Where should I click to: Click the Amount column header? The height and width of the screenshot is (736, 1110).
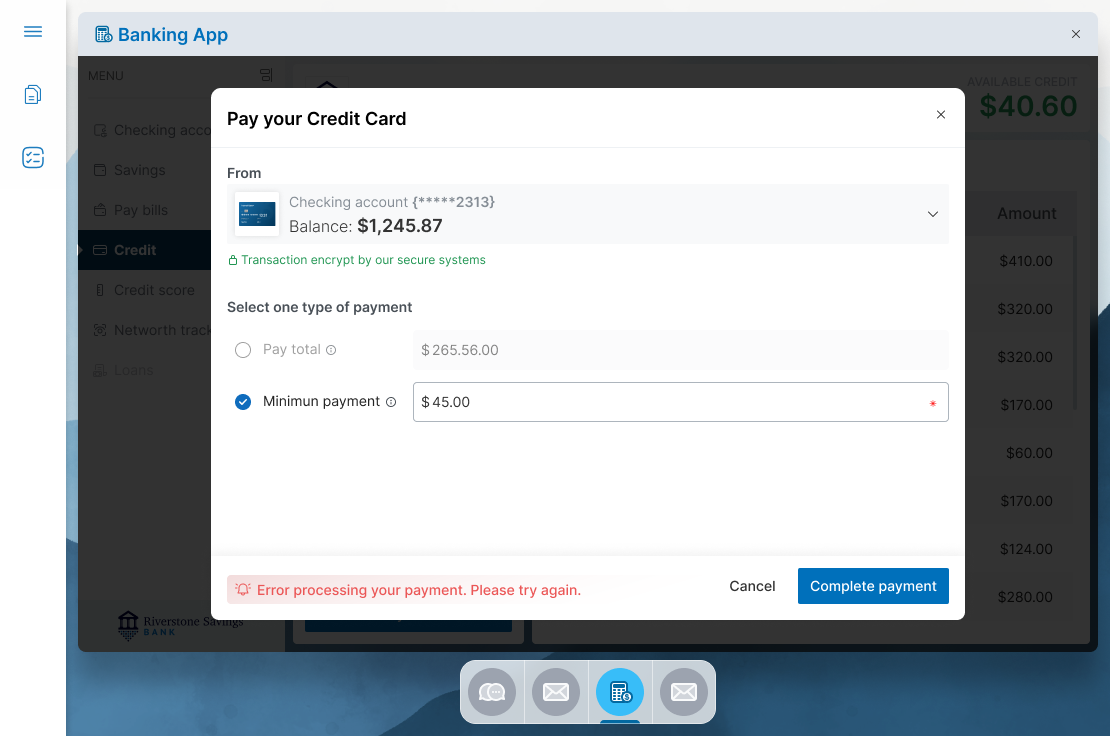[1026, 214]
